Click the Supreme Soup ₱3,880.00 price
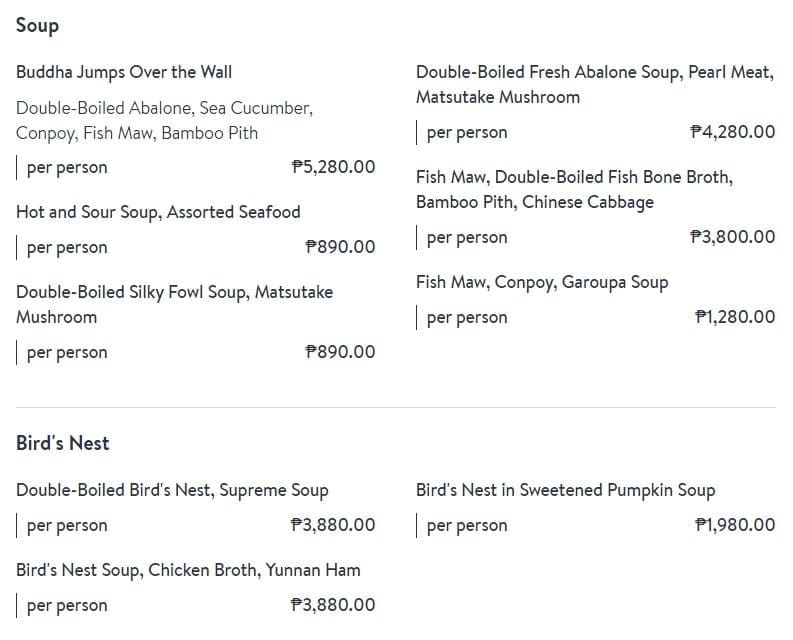The image size is (793, 640). click(333, 525)
